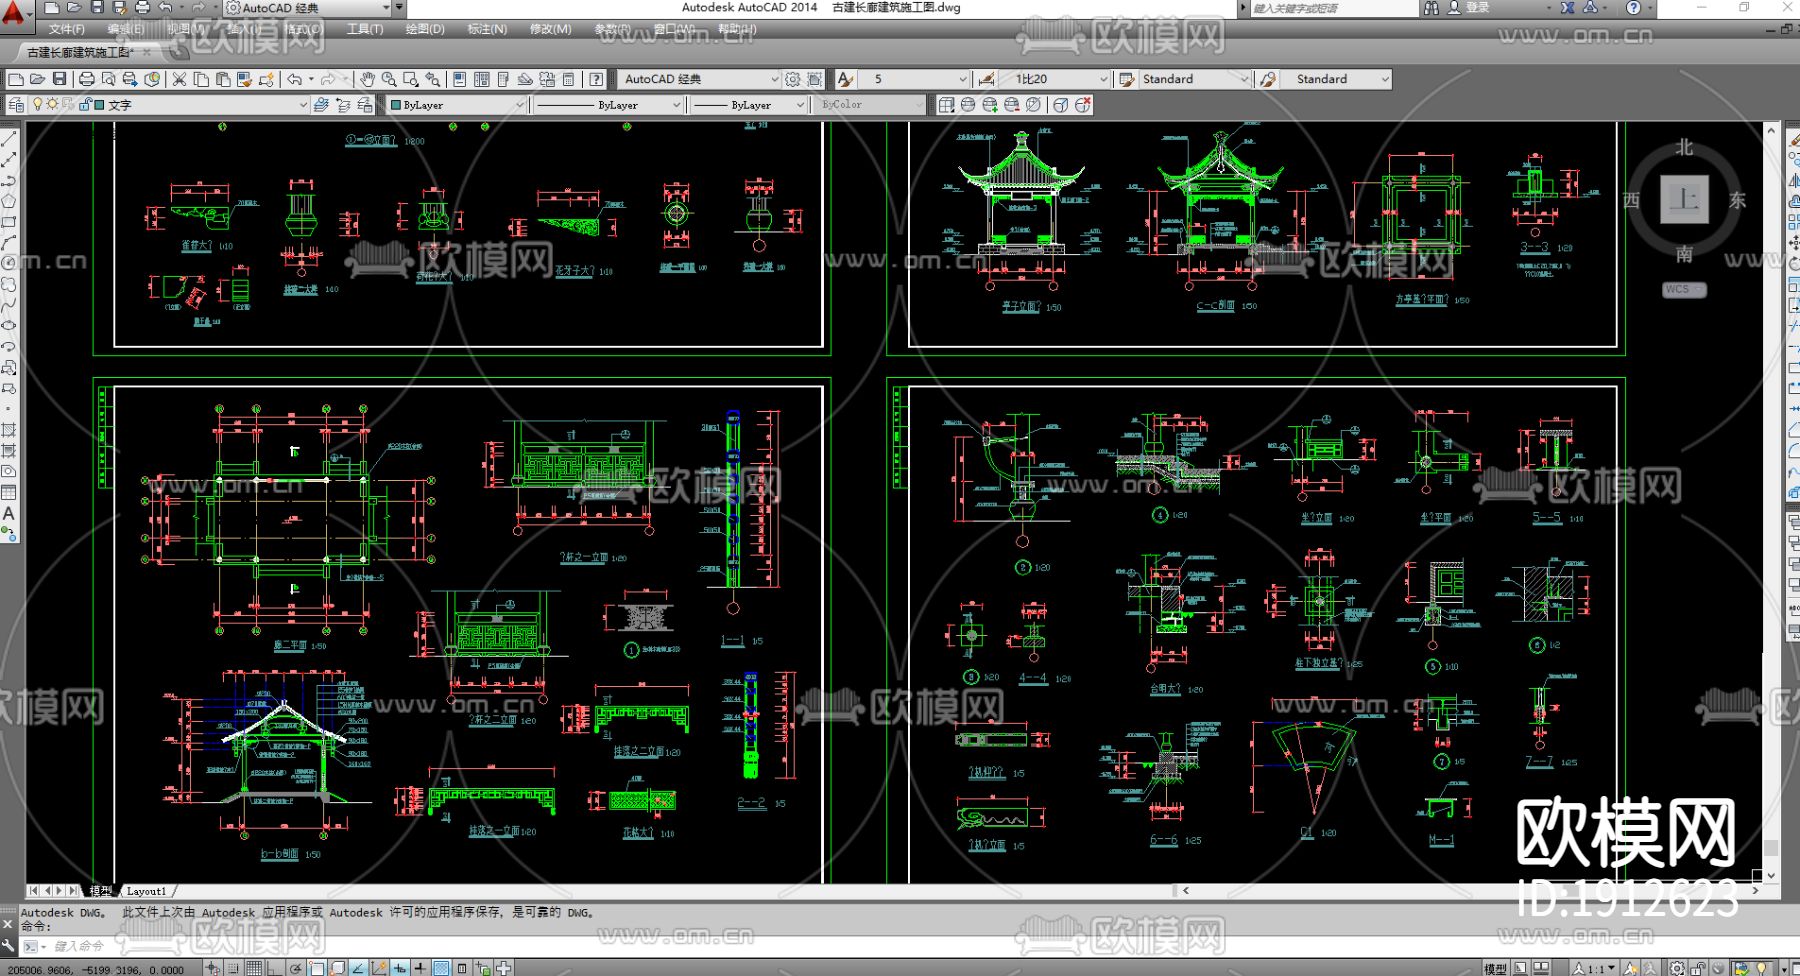The image size is (1800, 976).
Task: Open the Layer Properties Manager icon
Action: pos(16,105)
